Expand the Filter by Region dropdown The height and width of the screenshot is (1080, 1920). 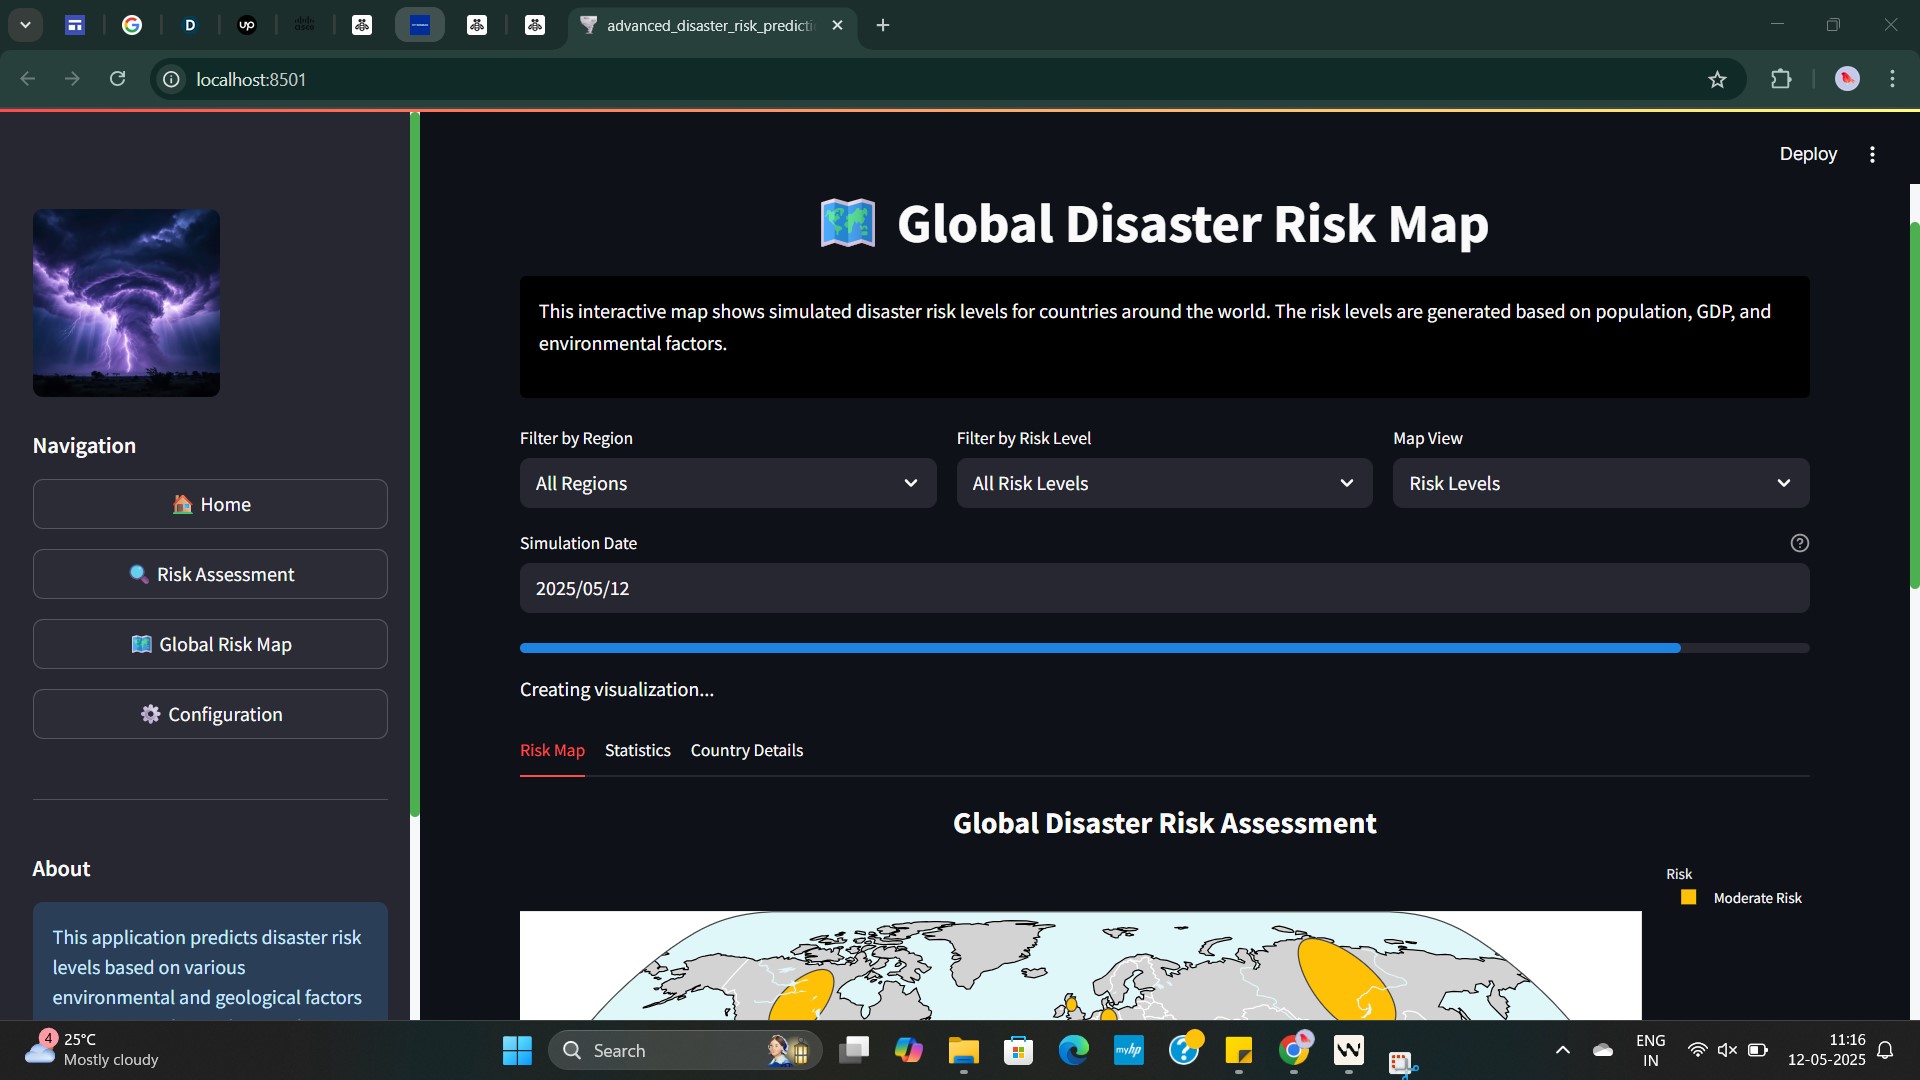coord(727,483)
